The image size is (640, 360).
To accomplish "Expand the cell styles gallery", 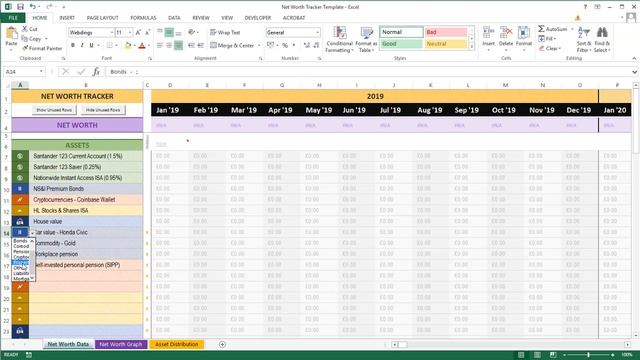I will pyautogui.click(x=472, y=47).
